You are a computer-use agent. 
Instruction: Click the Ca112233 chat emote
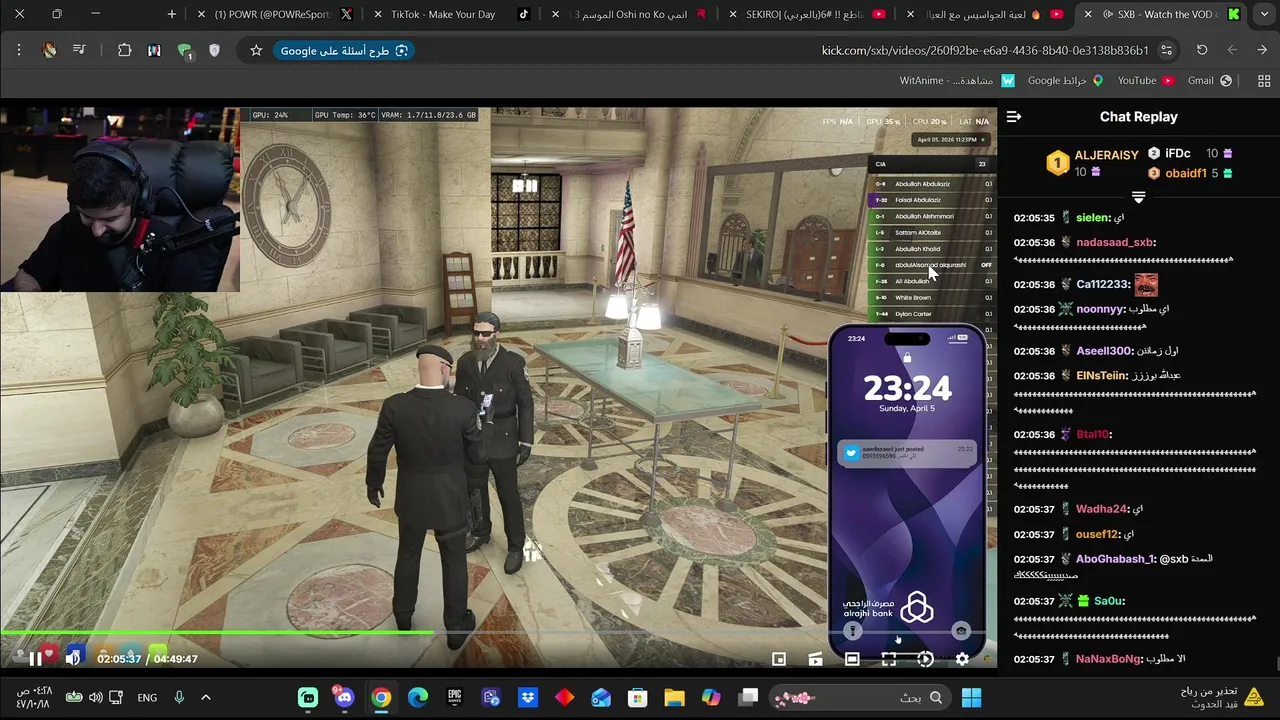coord(1146,284)
